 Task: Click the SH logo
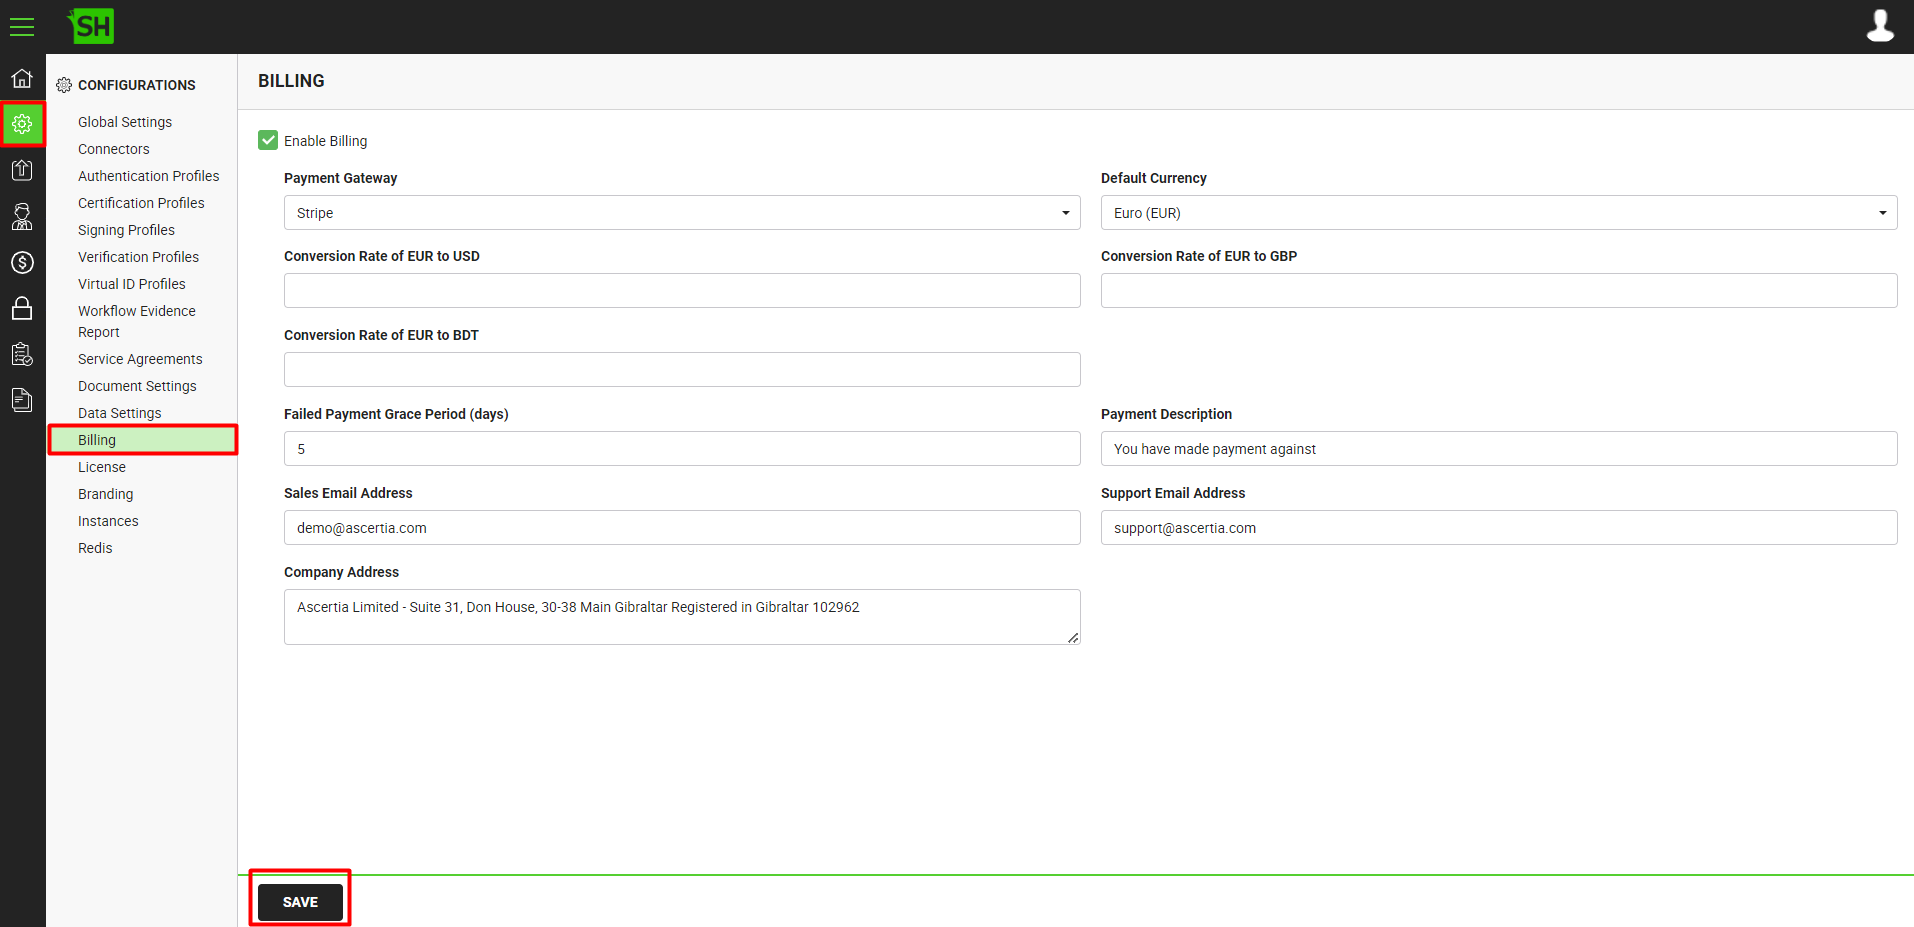point(91,26)
